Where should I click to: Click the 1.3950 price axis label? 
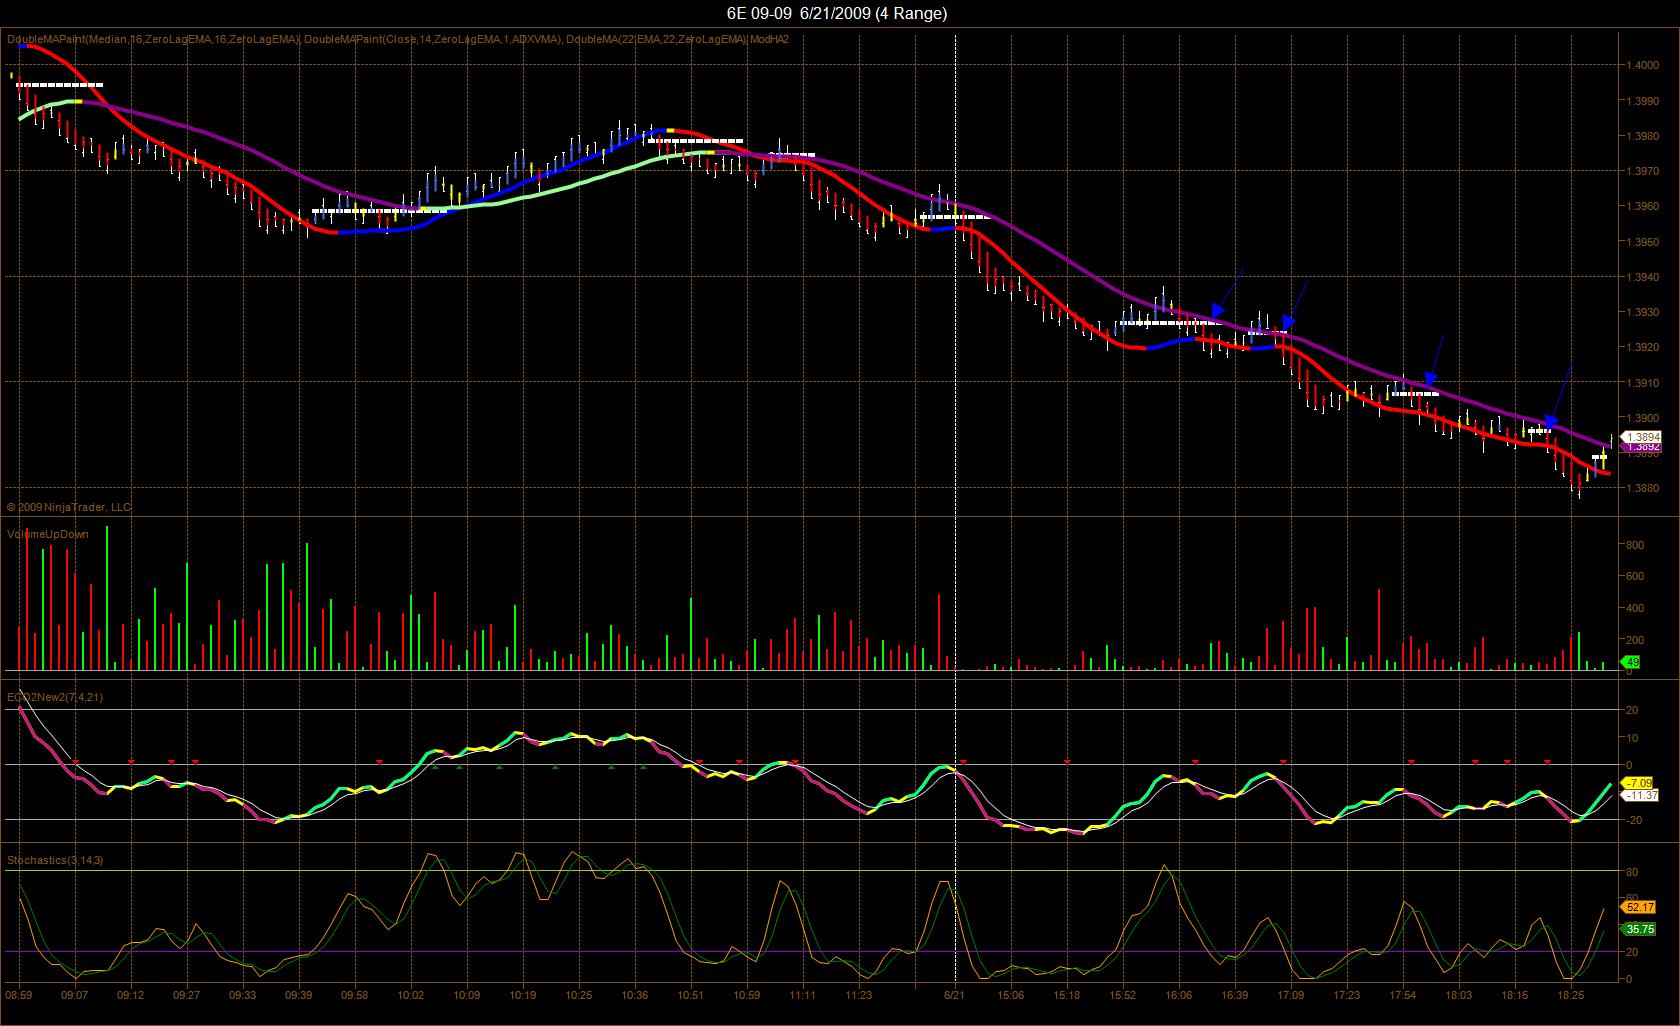tap(1642, 242)
